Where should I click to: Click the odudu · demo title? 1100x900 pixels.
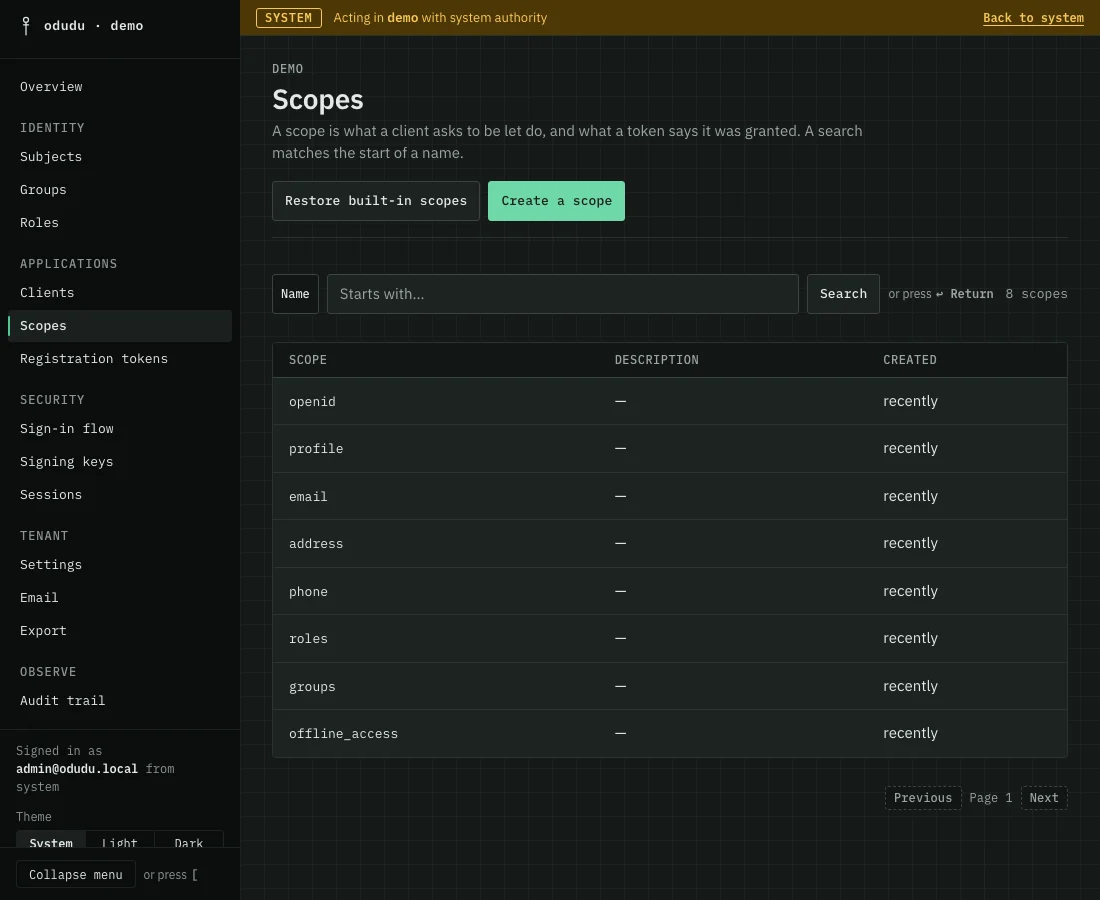(93, 26)
